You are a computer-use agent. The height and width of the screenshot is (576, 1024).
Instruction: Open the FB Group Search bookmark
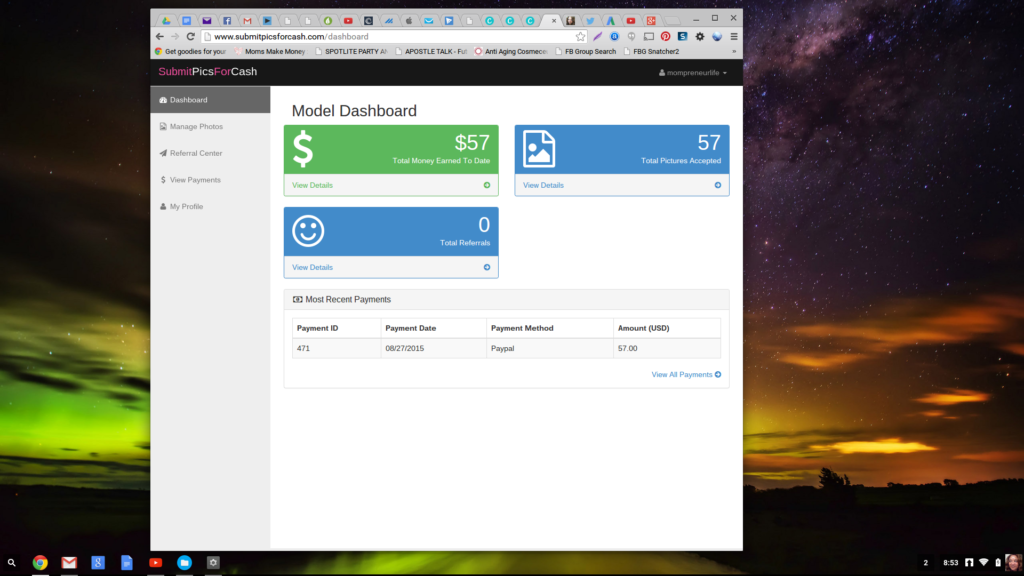pos(586,52)
